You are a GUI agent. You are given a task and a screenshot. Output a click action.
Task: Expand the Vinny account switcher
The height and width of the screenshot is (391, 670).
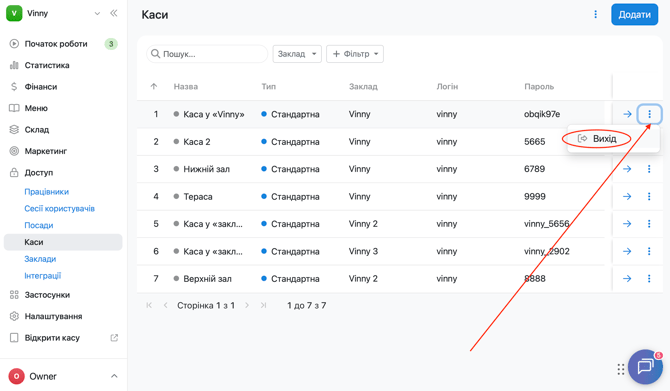click(x=97, y=13)
